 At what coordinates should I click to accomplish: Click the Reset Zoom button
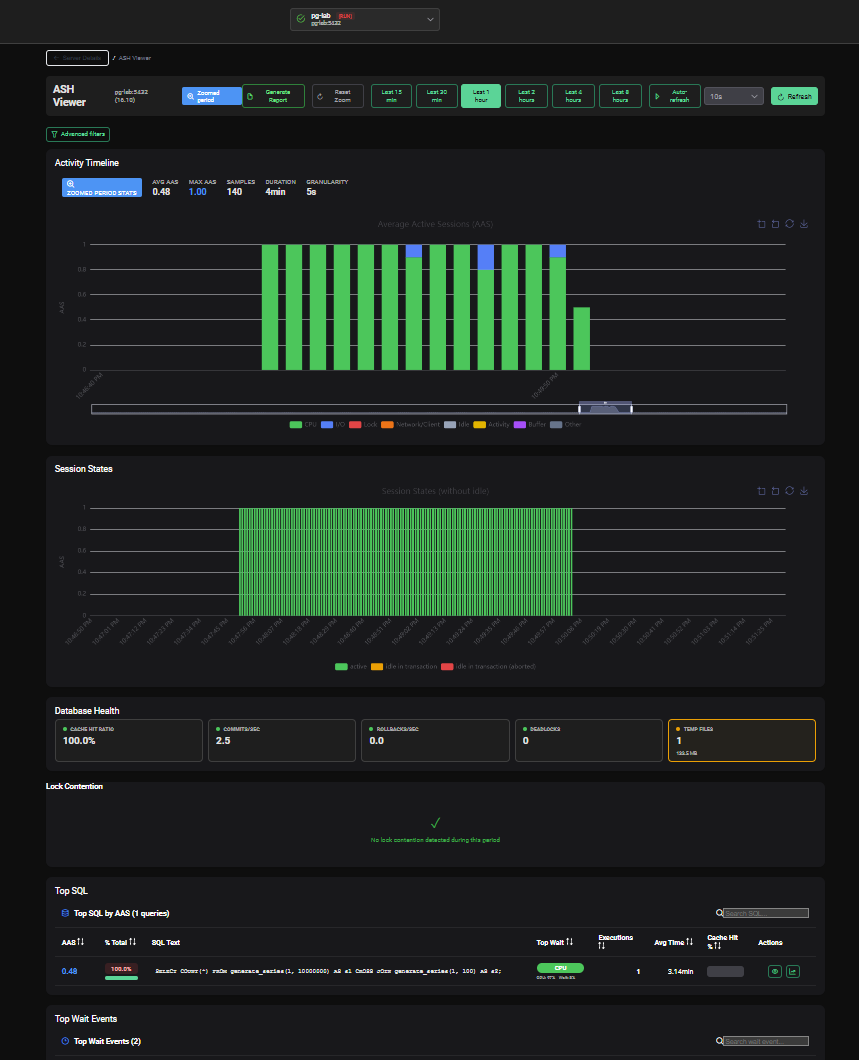[x=338, y=96]
